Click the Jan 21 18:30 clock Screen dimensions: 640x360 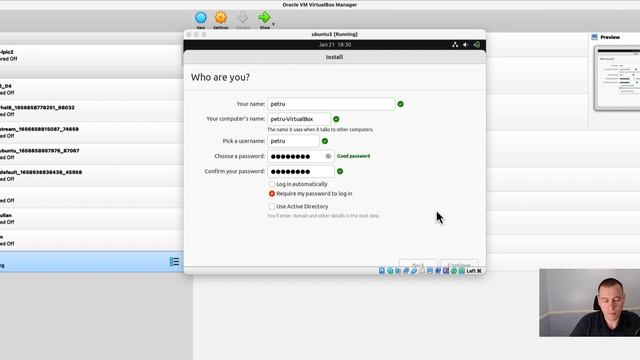(x=335, y=45)
